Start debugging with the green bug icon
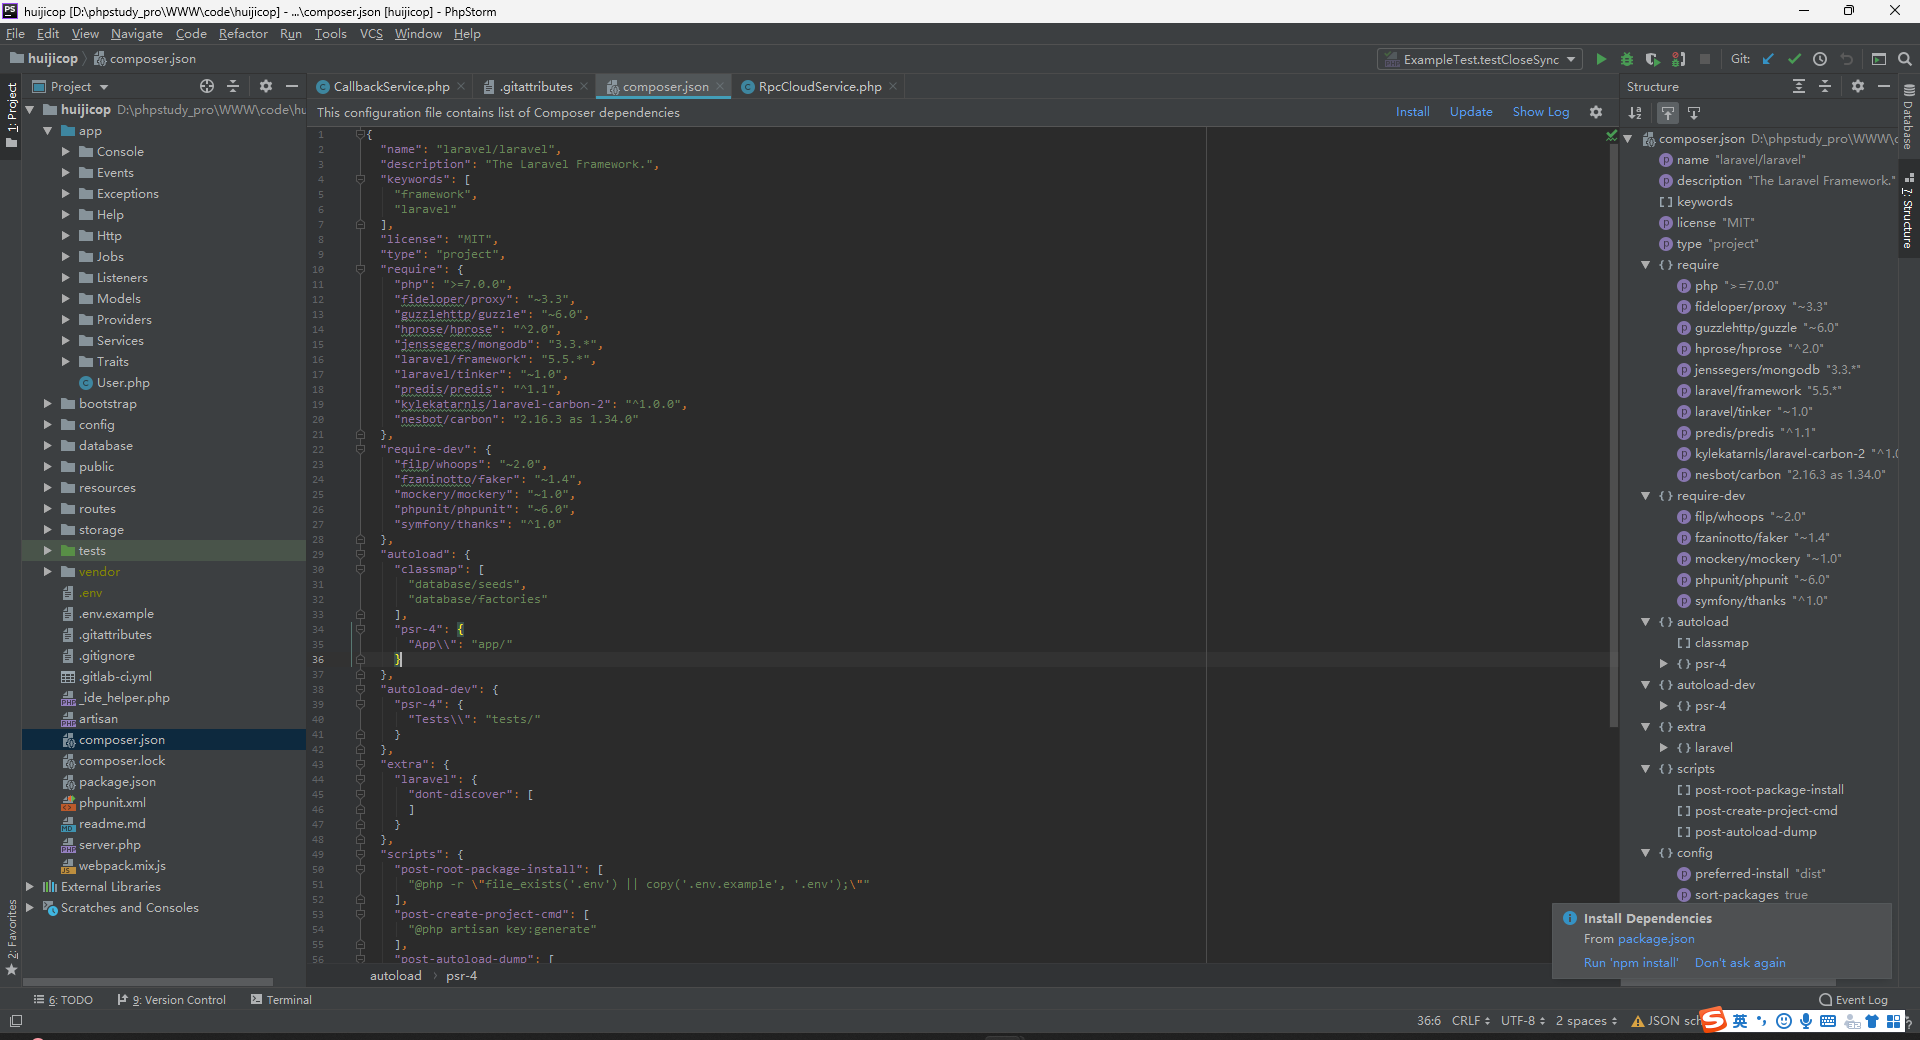This screenshot has width=1920, height=1040. pos(1627,59)
